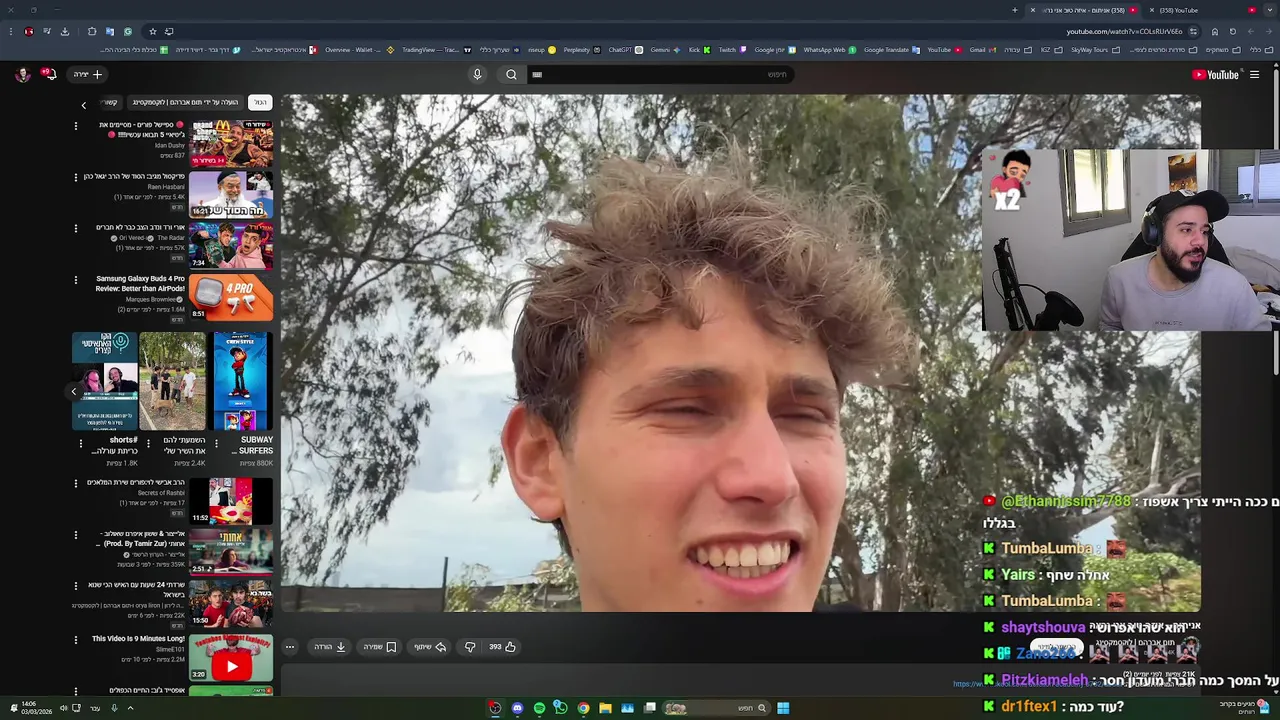This screenshot has height=720, width=1280.
Task: Open the Secrets of Rashbi video thumbnail
Action: pos(231,501)
